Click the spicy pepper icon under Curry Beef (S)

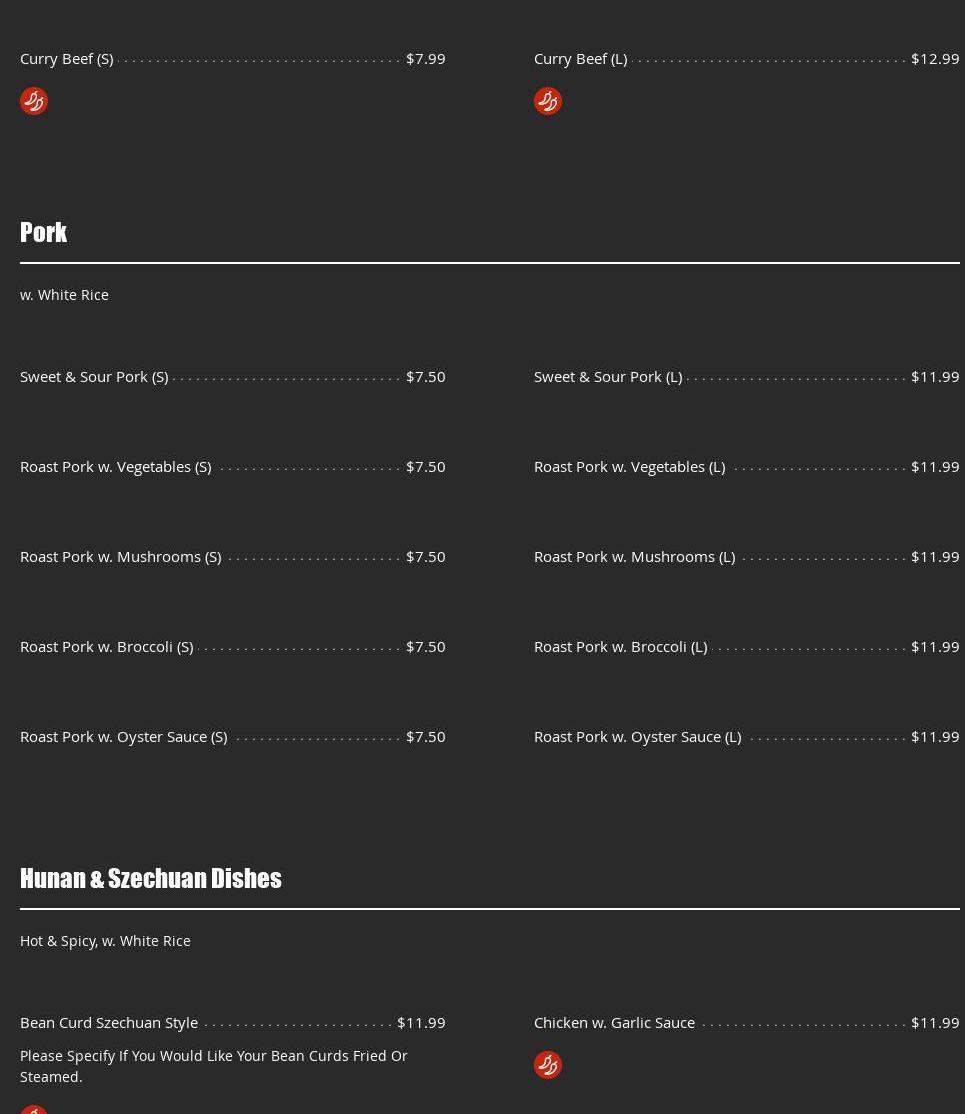point(34,101)
